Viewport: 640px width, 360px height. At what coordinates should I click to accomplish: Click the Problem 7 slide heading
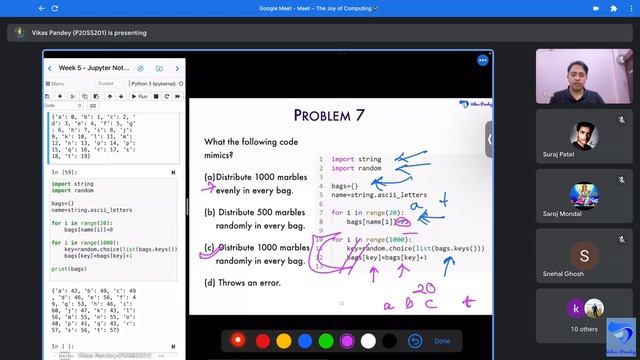[x=329, y=116]
